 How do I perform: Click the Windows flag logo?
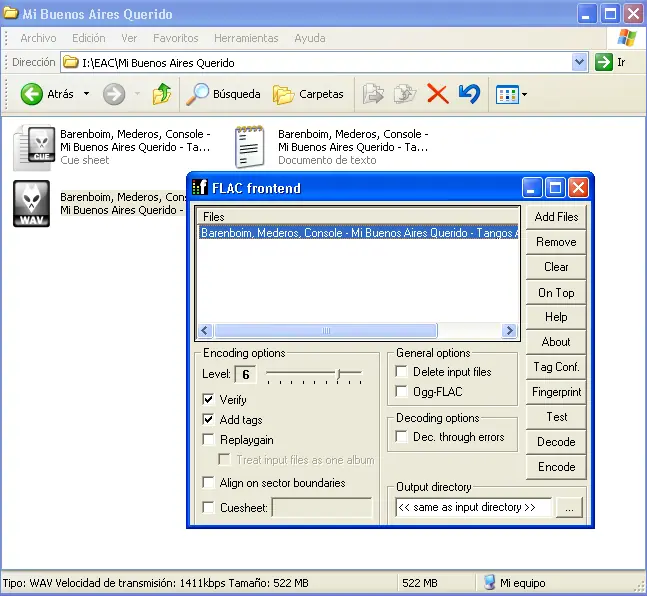point(627,38)
